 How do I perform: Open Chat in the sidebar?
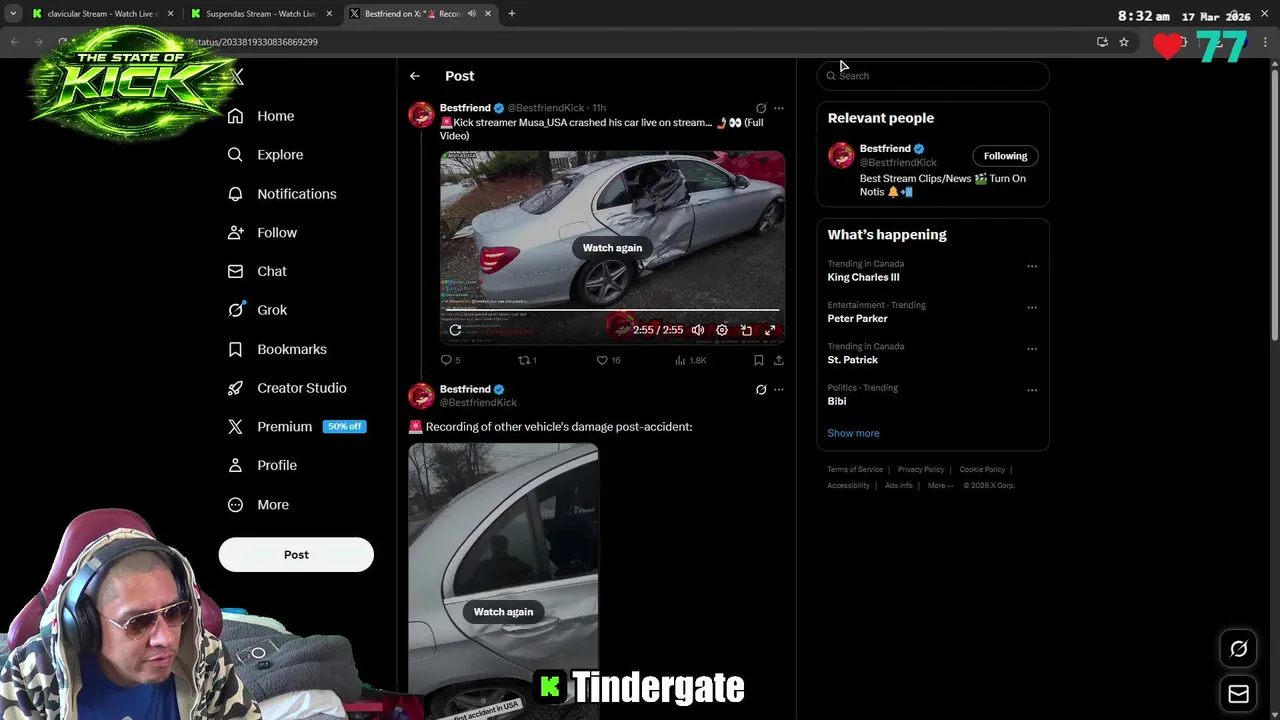point(257,271)
